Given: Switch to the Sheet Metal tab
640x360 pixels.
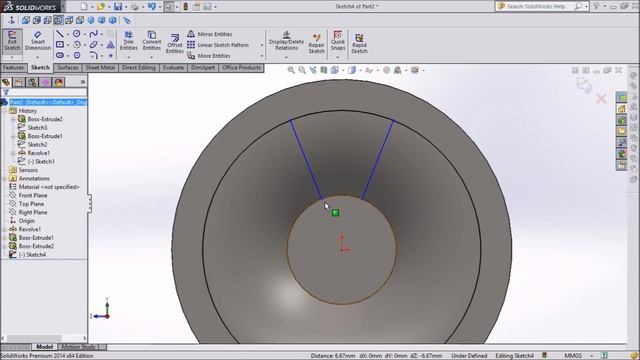Looking at the screenshot, I should pyautogui.click(x=100, y=68).
